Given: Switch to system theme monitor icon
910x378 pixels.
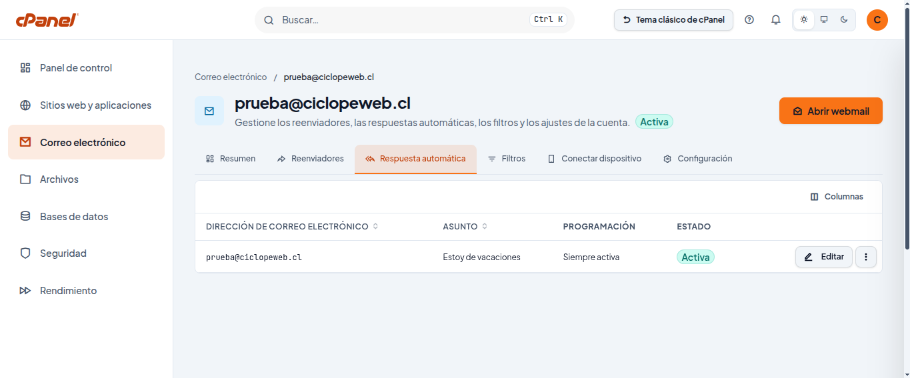Looking at the screenshot, I should [x=824, y=20].
